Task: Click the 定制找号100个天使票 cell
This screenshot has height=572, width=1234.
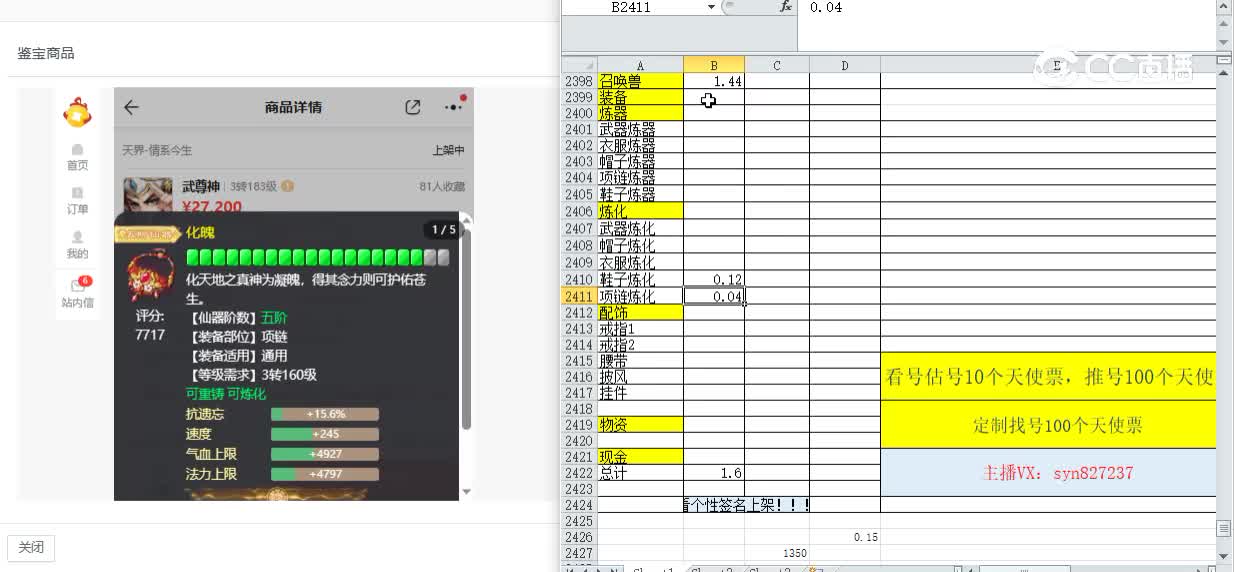Action: click(1048, 425)
